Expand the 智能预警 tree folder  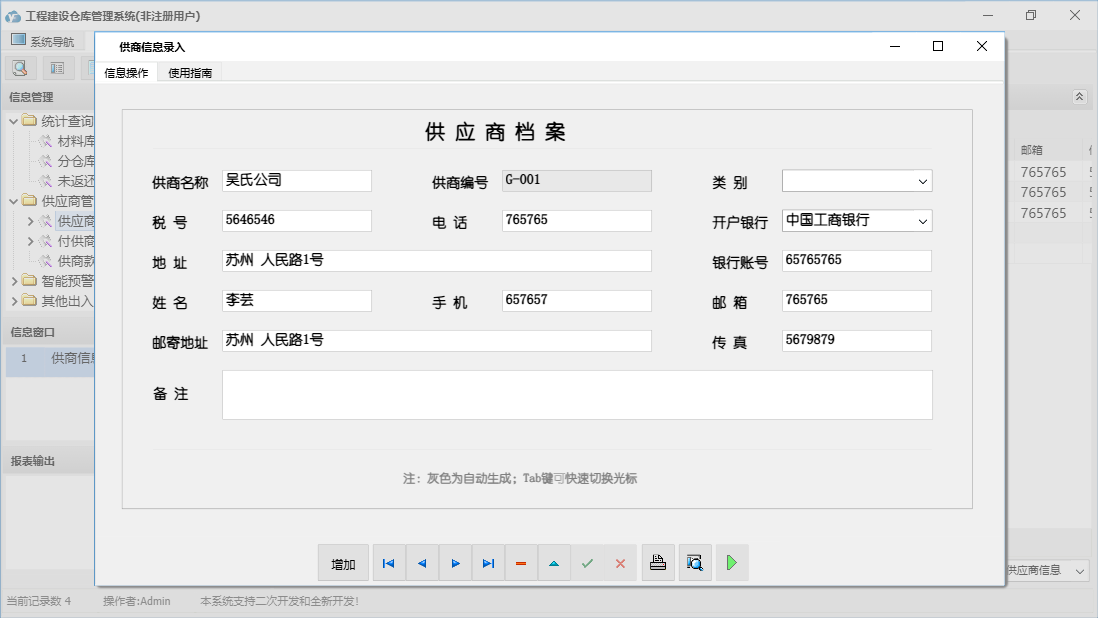tap(14, 281)
